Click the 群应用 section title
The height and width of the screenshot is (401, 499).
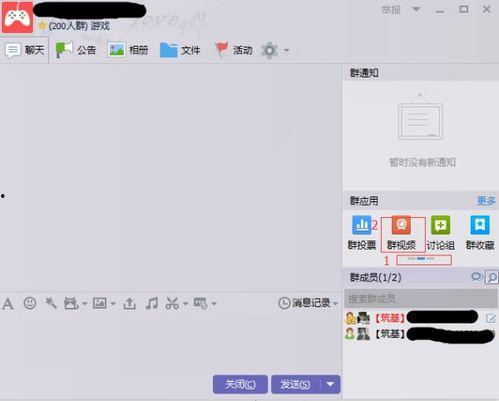click(x=364, y=201)
